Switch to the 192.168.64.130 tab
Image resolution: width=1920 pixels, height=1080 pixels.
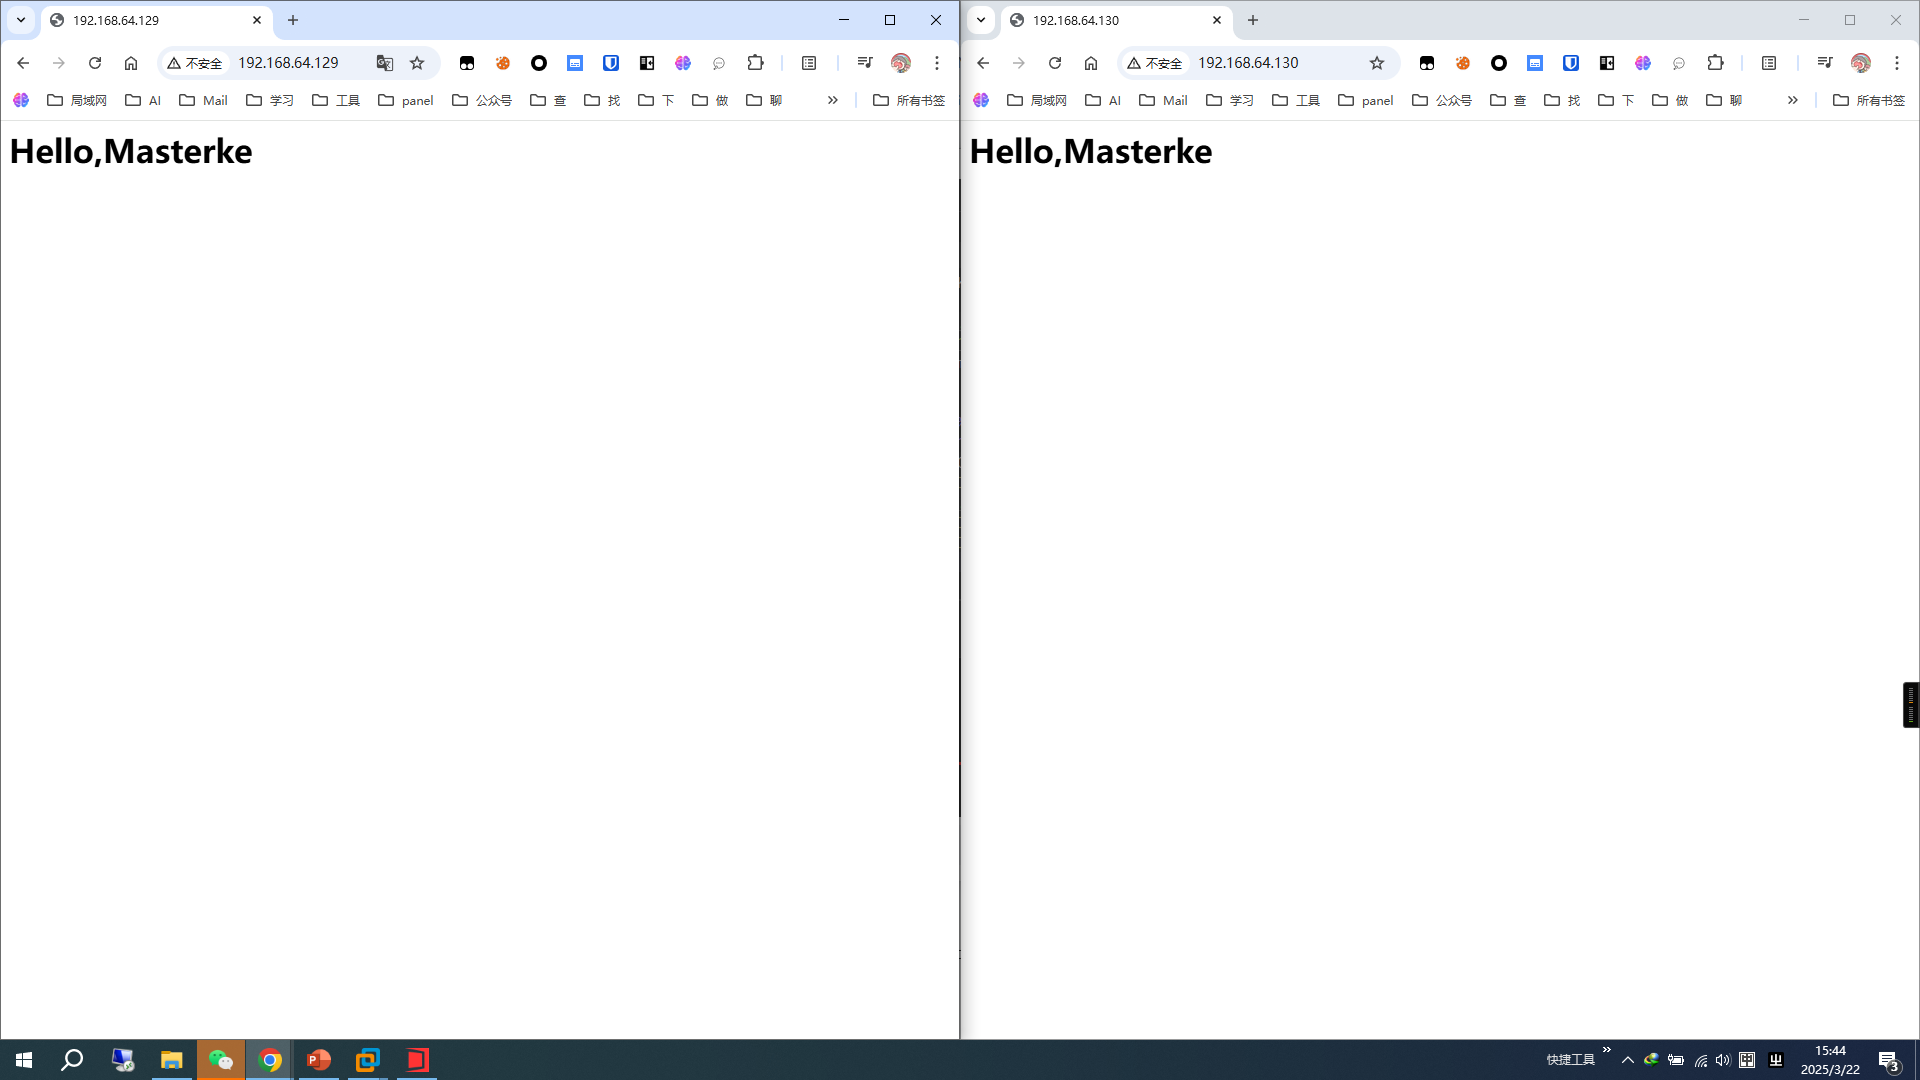click(1118, 20)
